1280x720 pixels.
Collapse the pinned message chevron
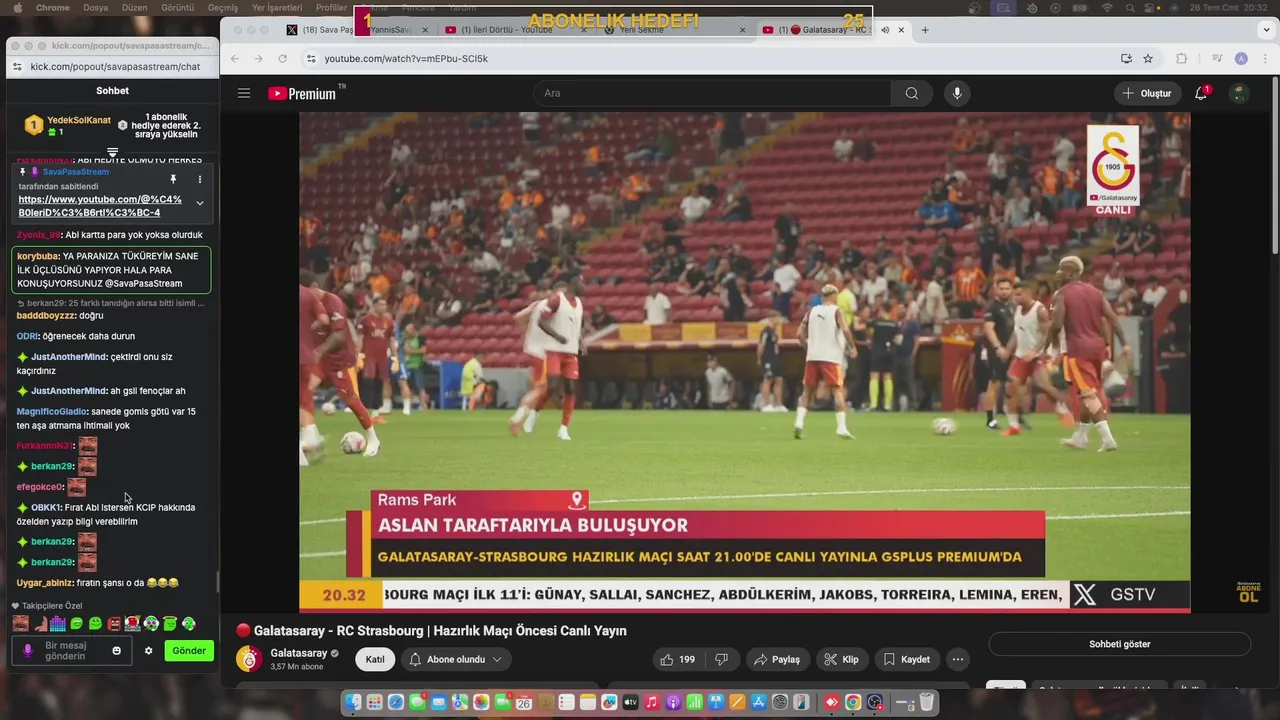pyautogui.click(x=199, y=203)
